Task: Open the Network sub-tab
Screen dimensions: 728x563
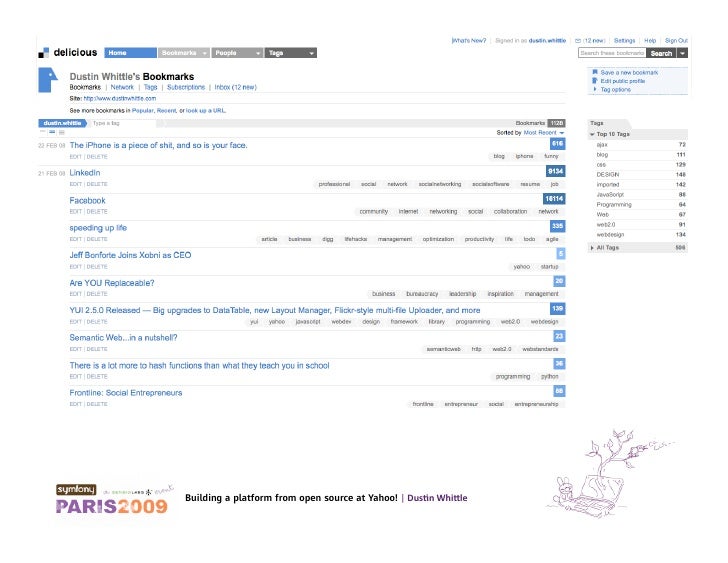Action: coord(122,87)
